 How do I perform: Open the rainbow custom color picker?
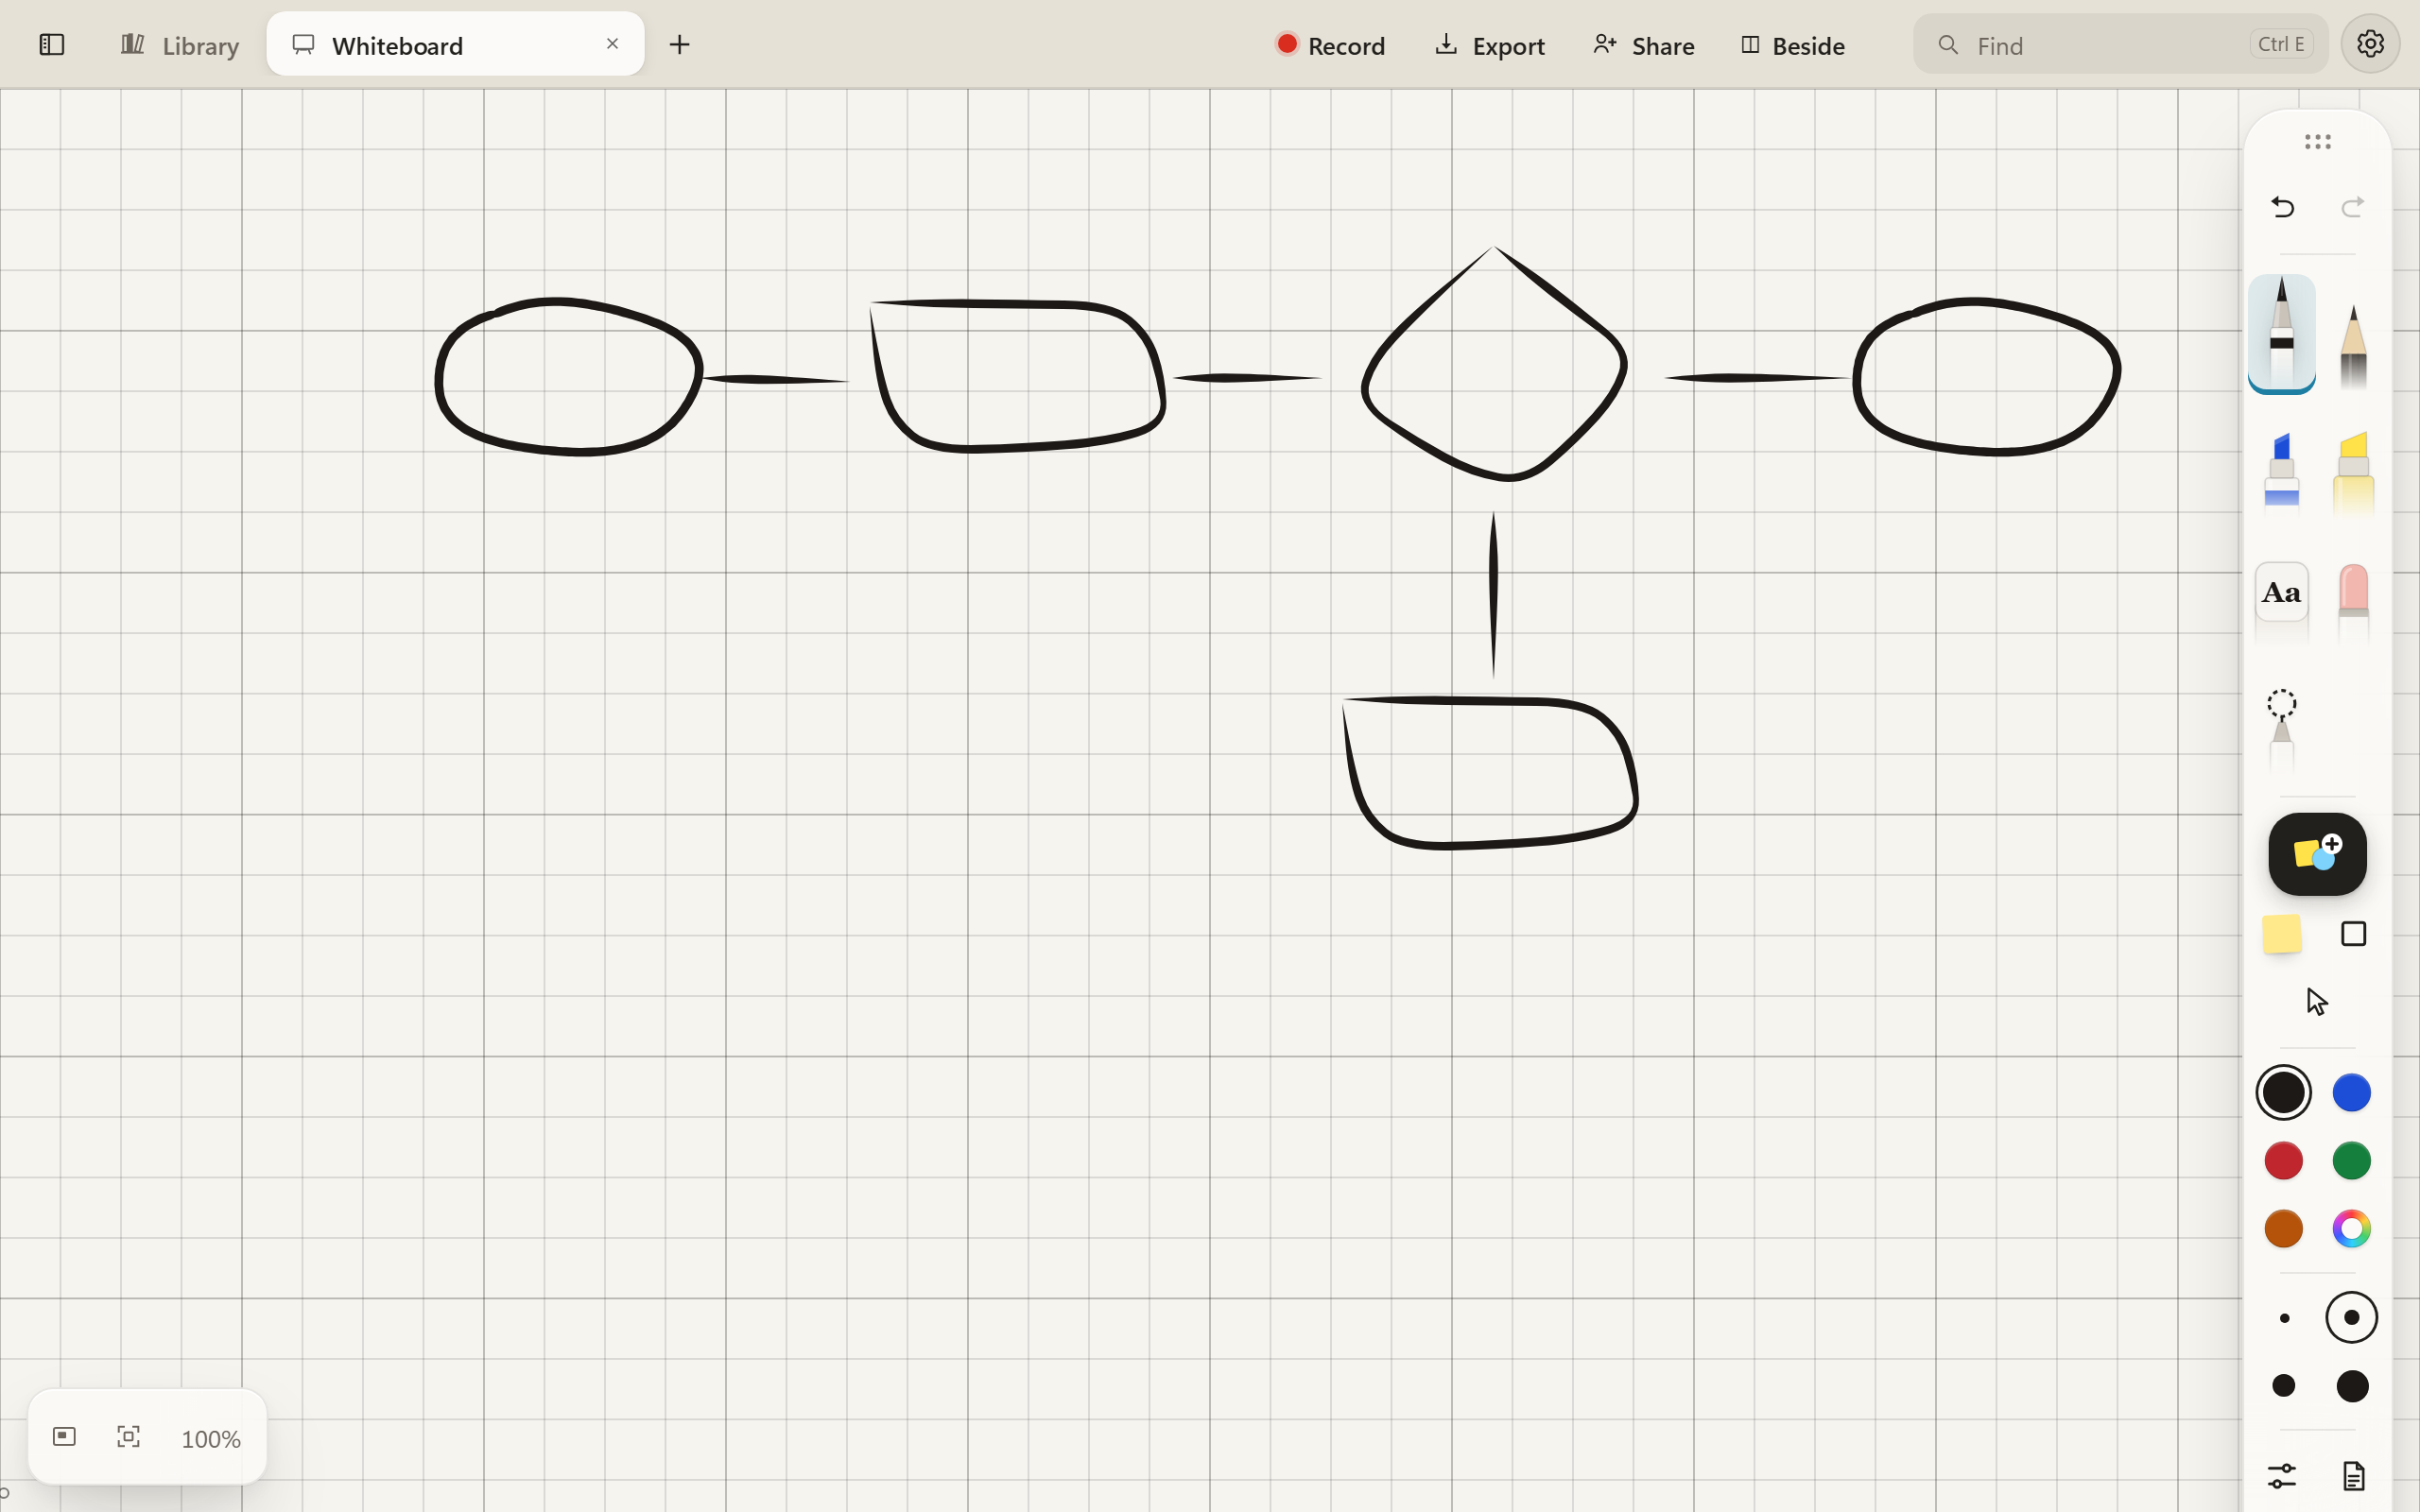coord(2352,1229)
